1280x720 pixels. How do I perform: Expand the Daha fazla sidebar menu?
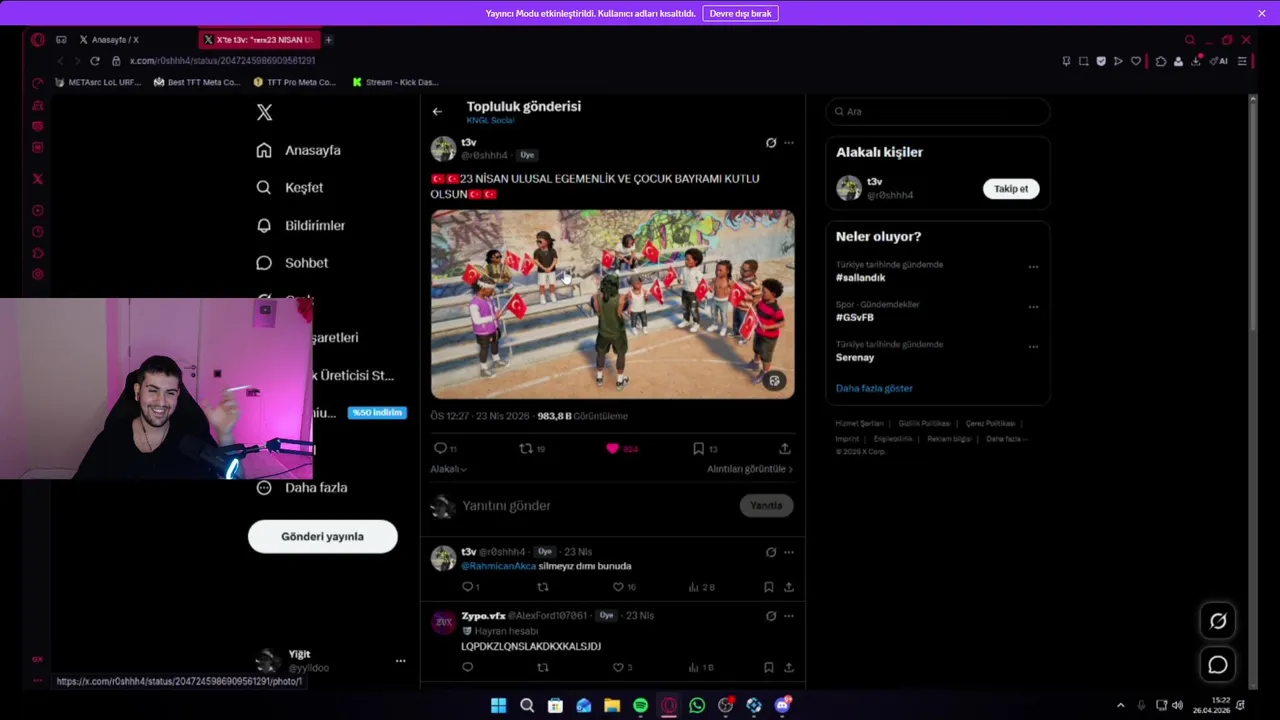click(x=303, y=488)
